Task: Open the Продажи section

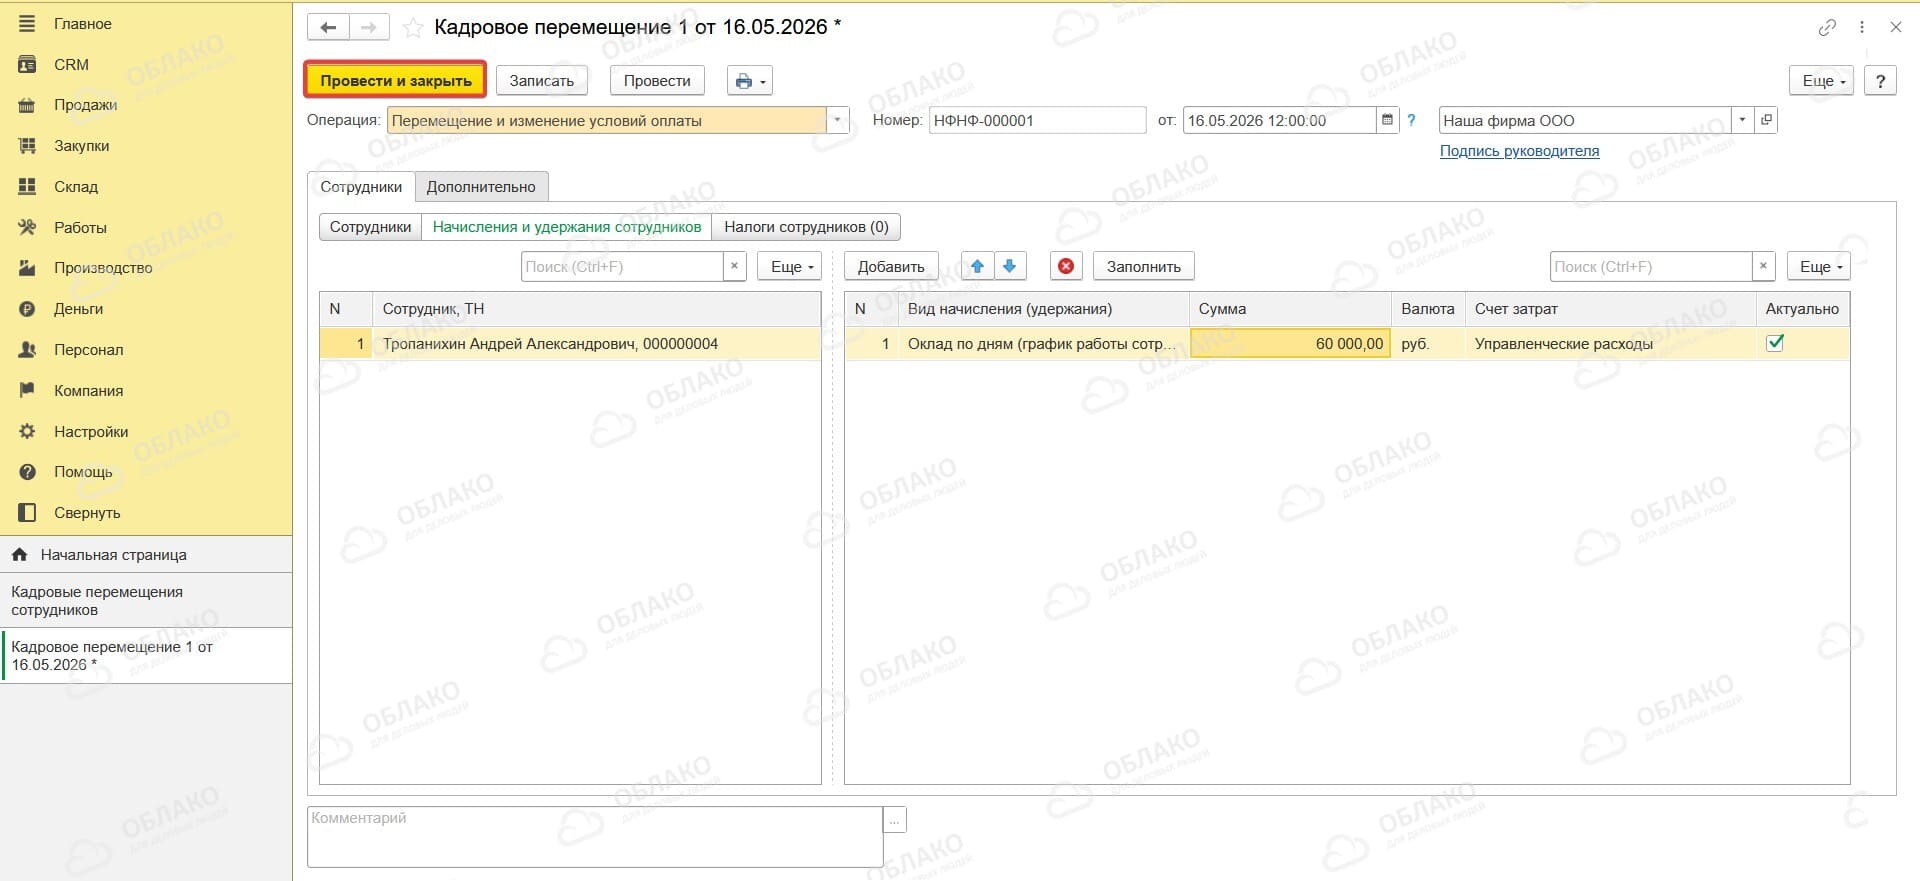Action: [85, 105]
